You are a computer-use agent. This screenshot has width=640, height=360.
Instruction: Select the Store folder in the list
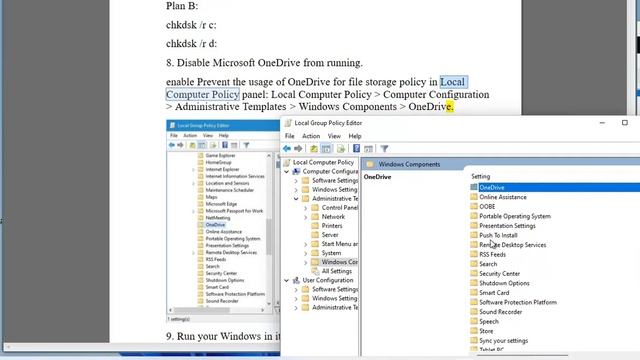(x=486, y=331)
